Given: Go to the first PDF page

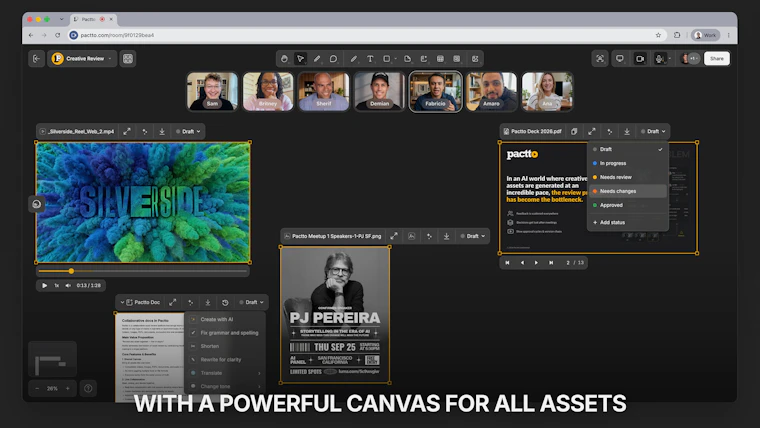Looking at the screenshot, I should pyautogui.click(x=507, y=263).
